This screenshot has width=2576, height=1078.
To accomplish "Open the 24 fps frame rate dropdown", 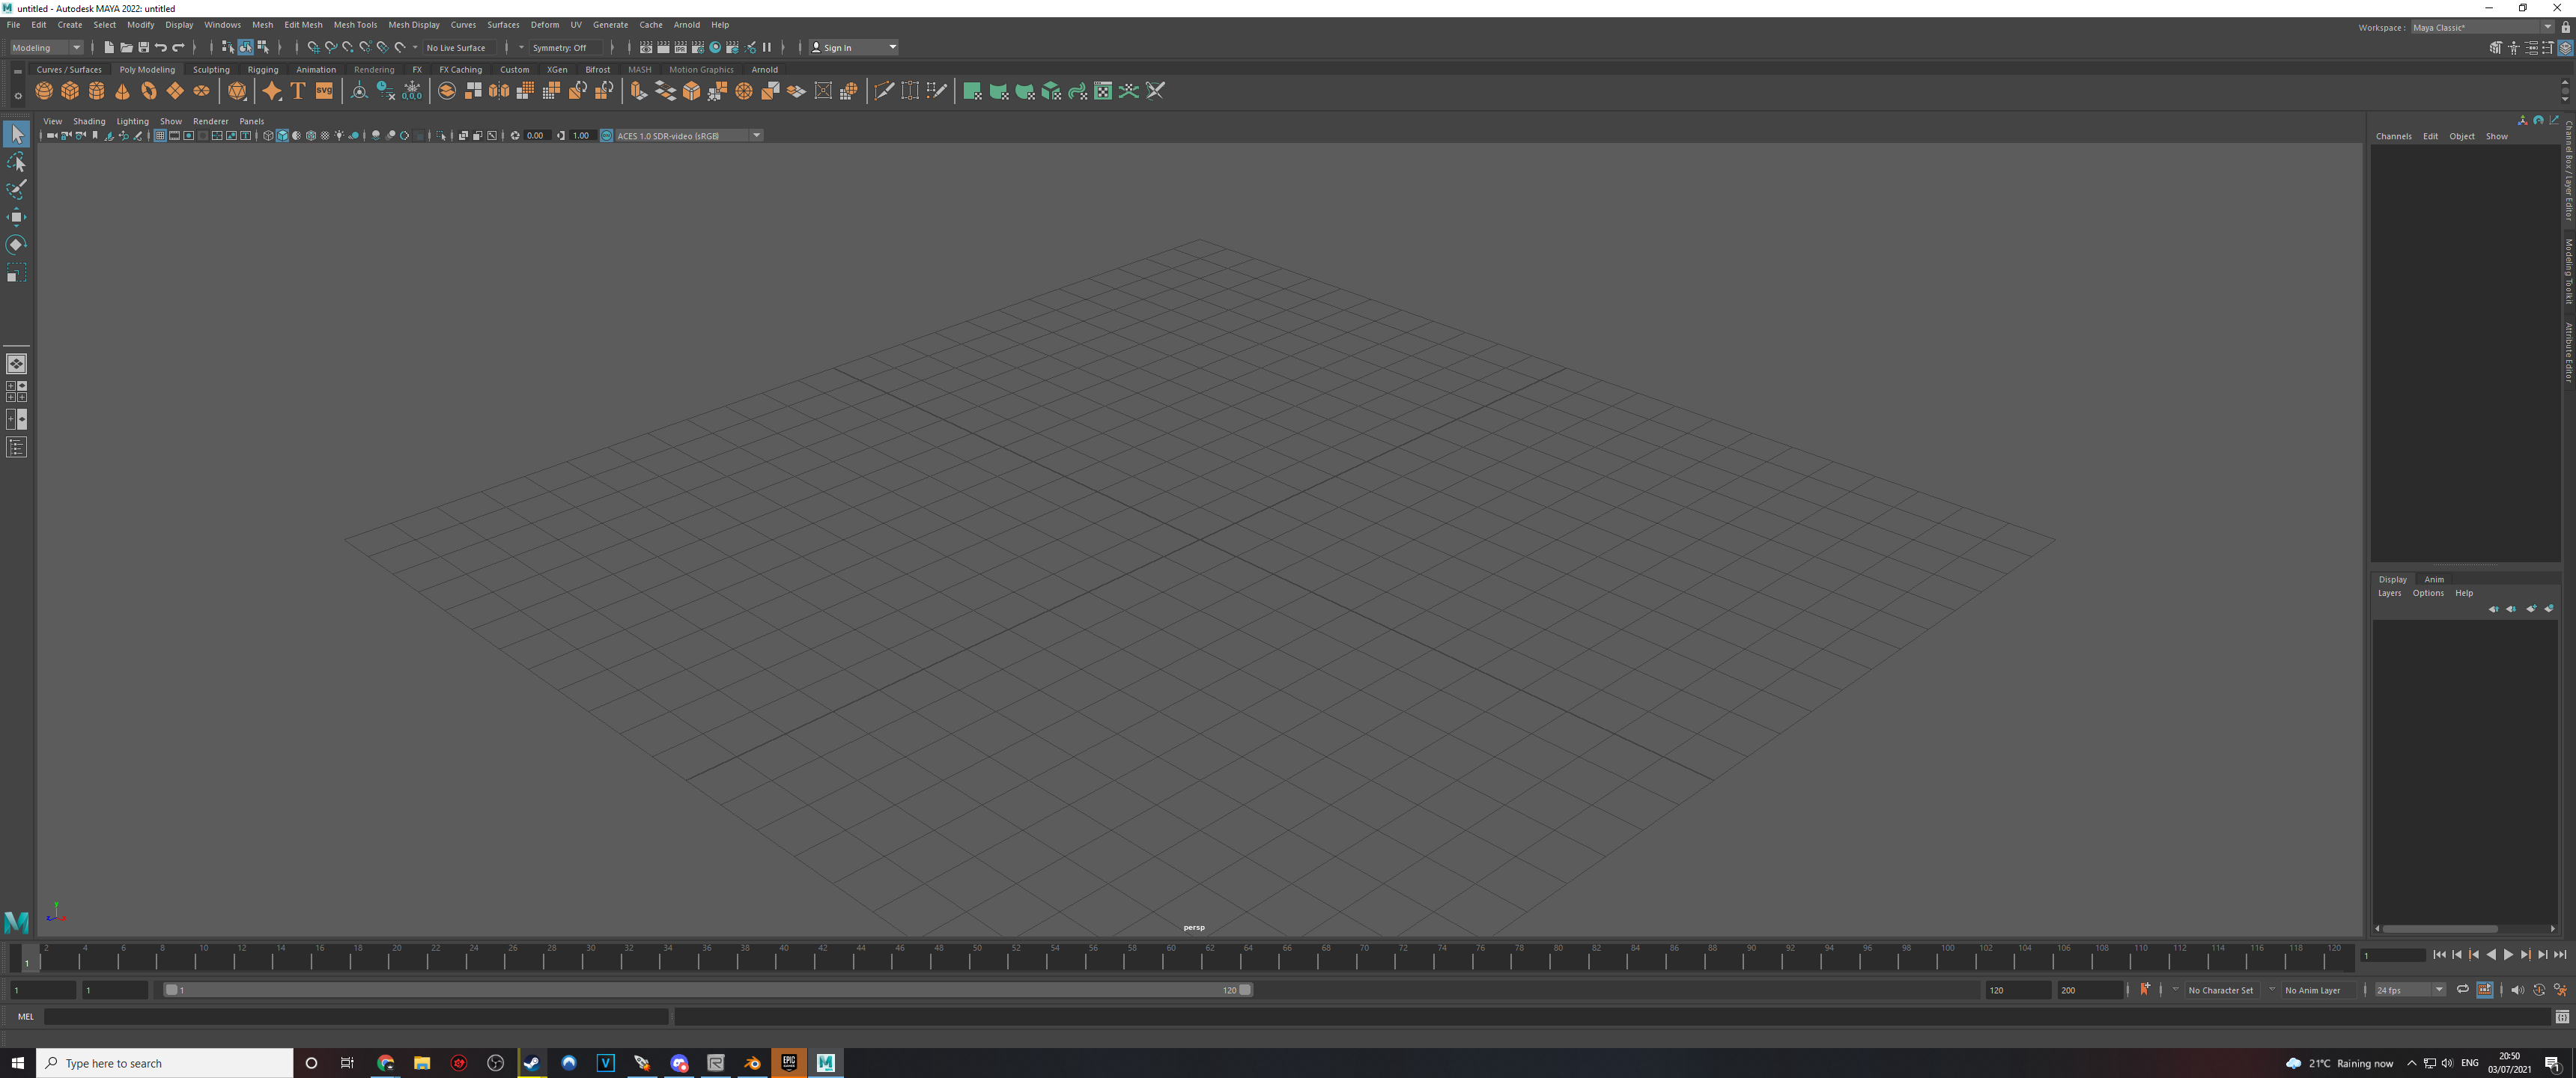I will pyautogui.click(x=2410, y=990).
